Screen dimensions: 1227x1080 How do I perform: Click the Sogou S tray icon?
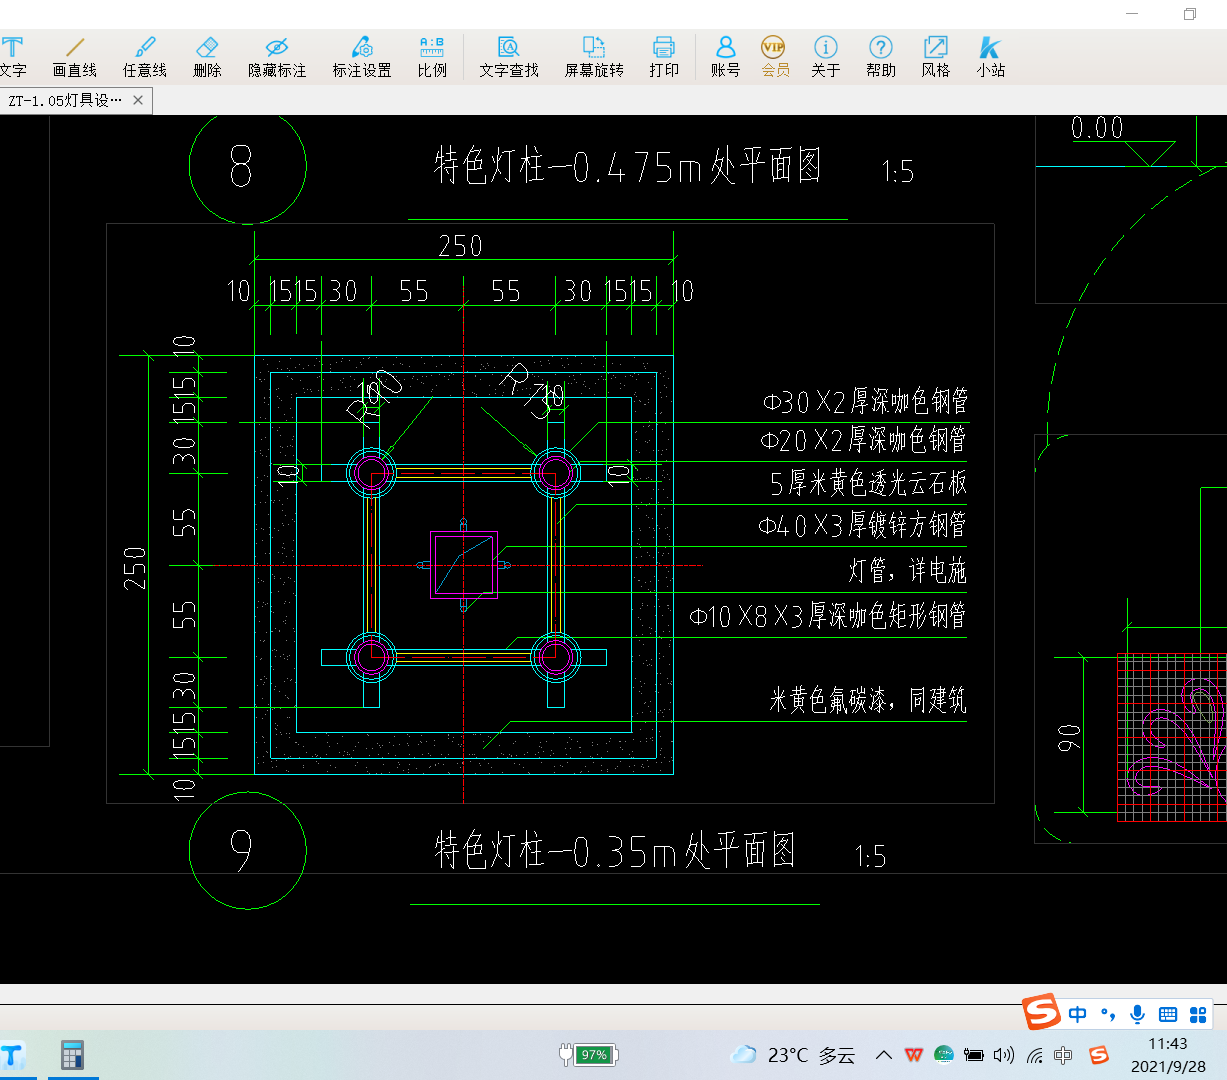click(x=1099, y=1055)
